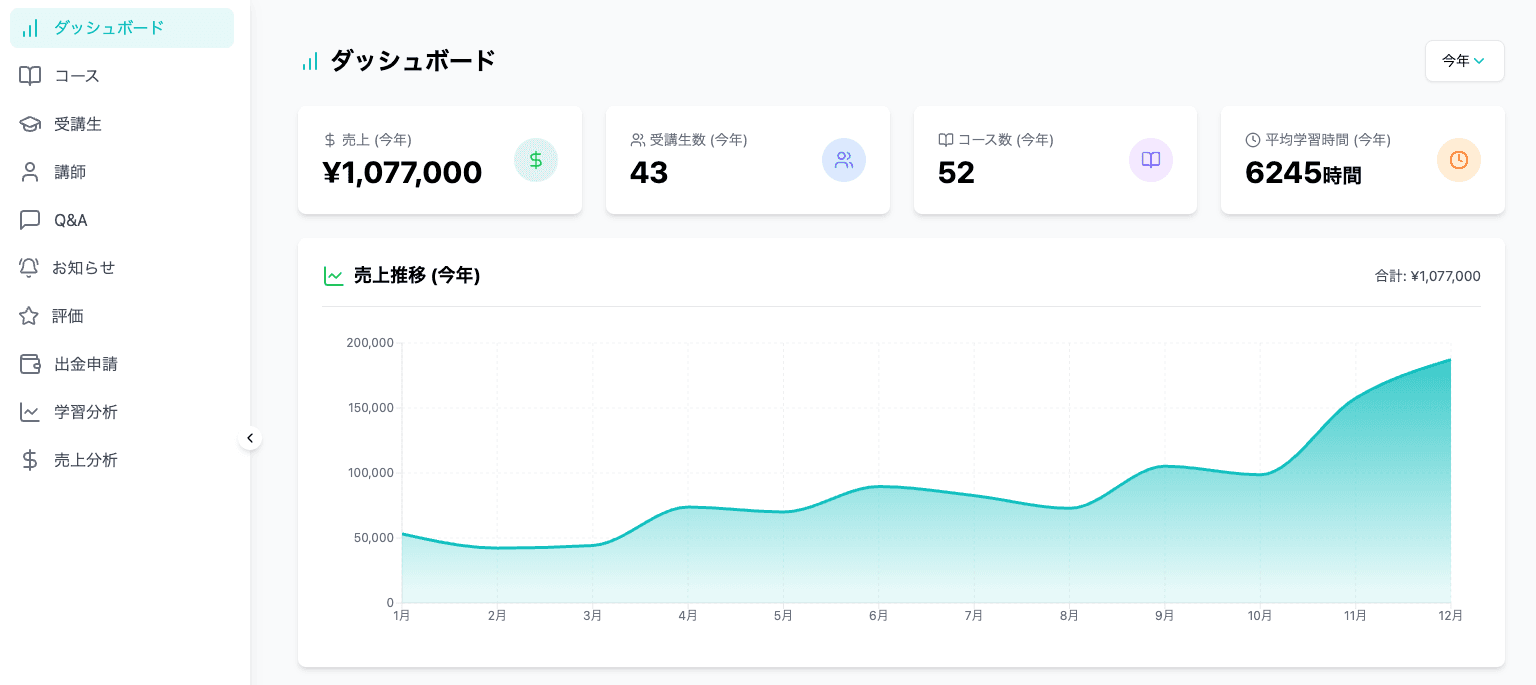Screen dimensions: 1536x685
Task: Go to the 講師 page
Action: [70, 172]
